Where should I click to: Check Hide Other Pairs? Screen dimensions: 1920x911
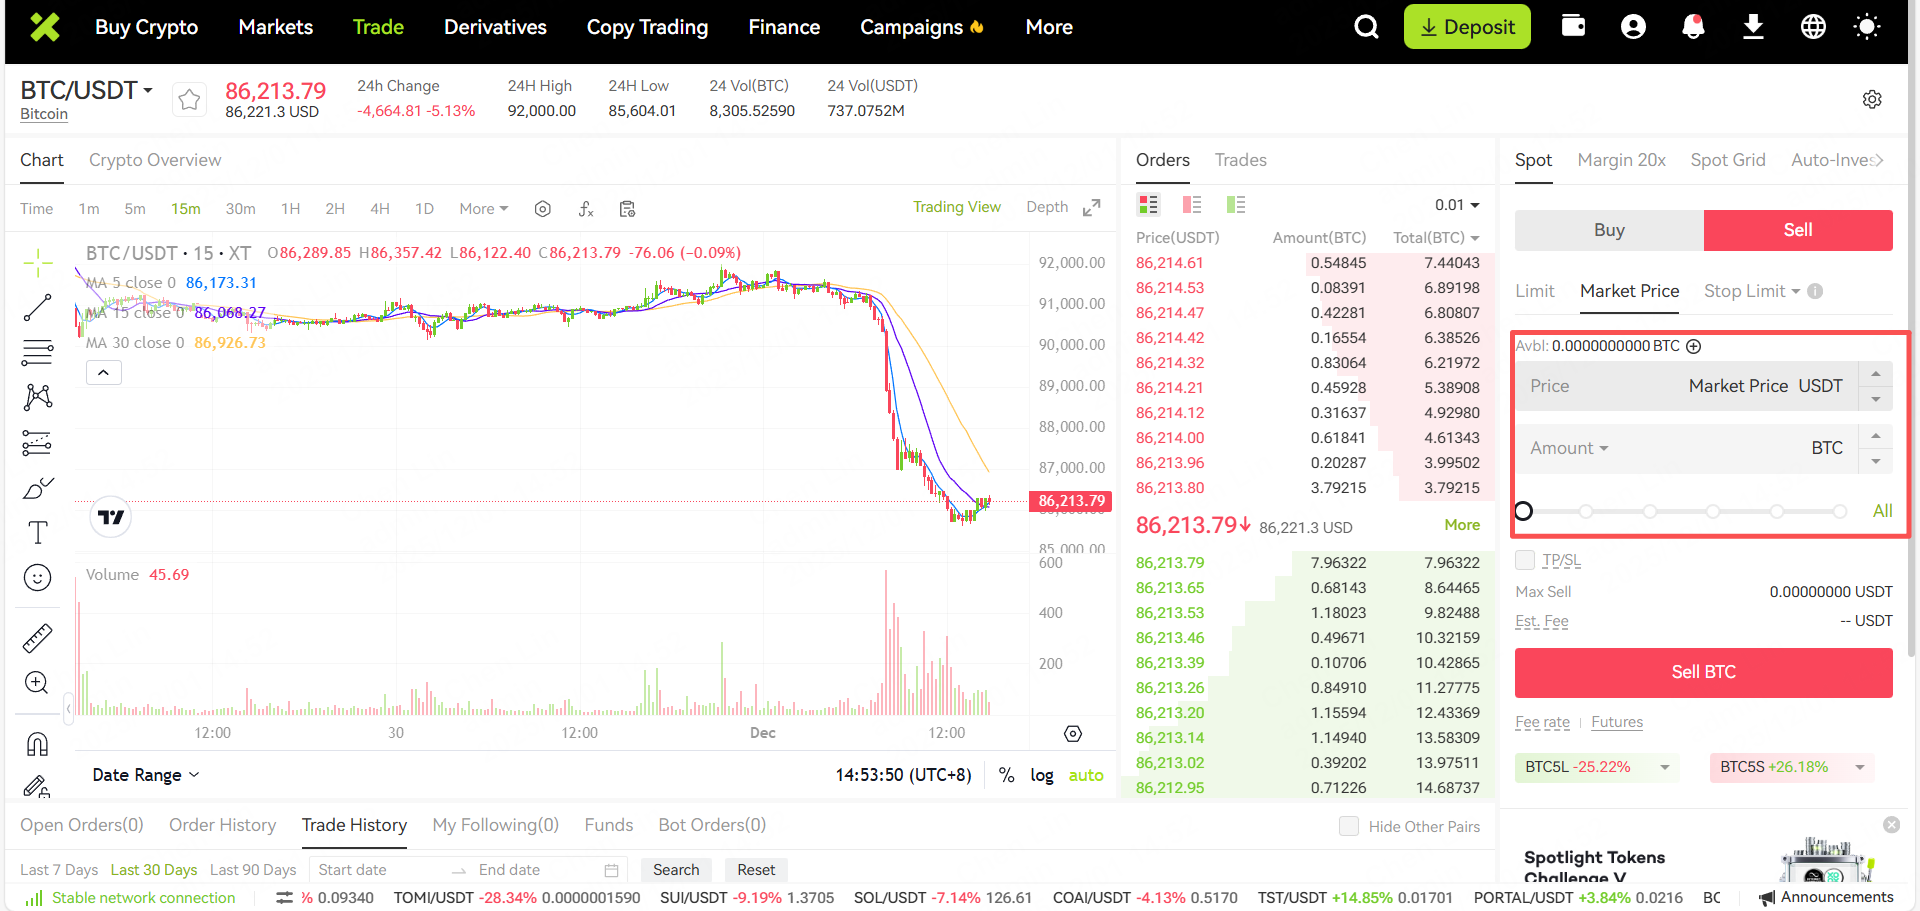(x=1349, y=826)
